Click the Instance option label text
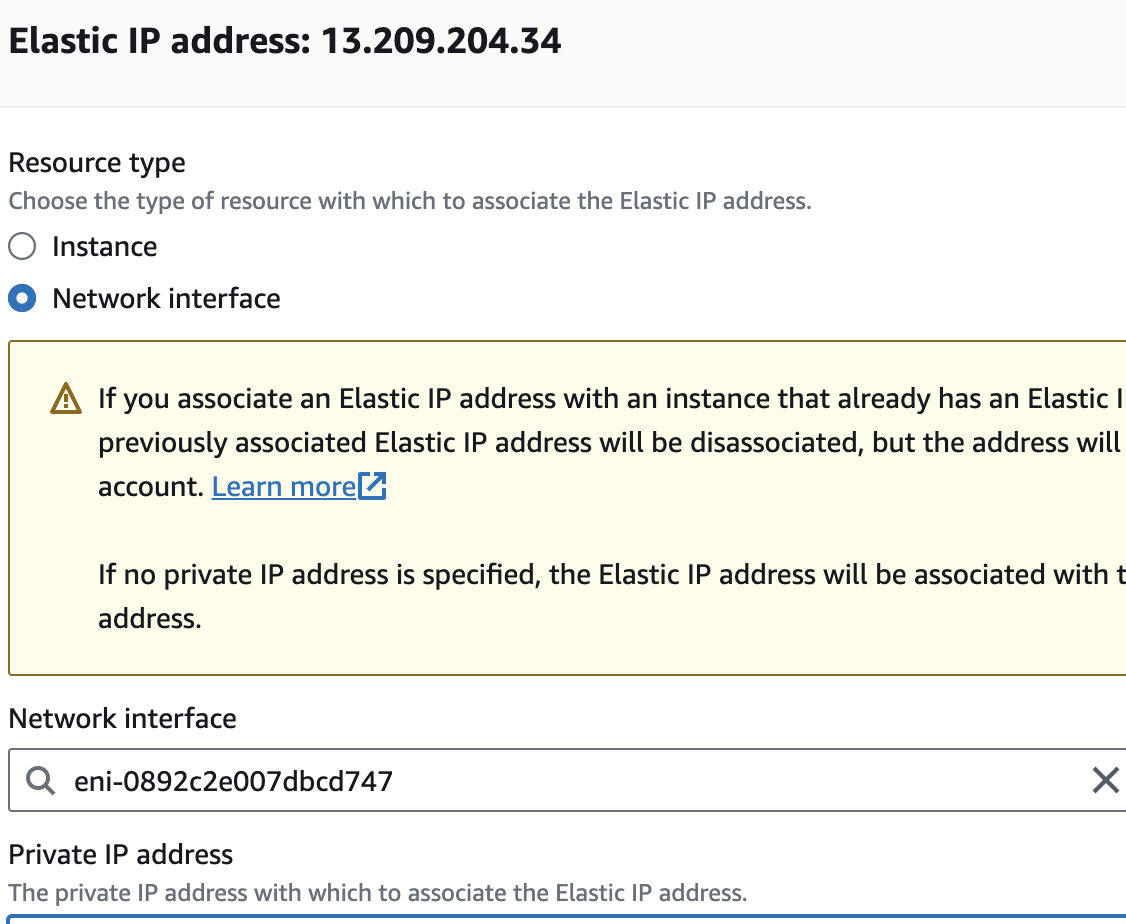 [x=104, y=246]
